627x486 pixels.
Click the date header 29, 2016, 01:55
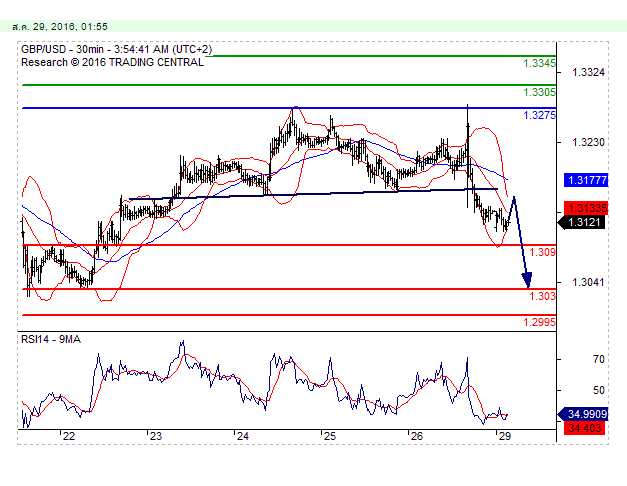coord(60,26)
